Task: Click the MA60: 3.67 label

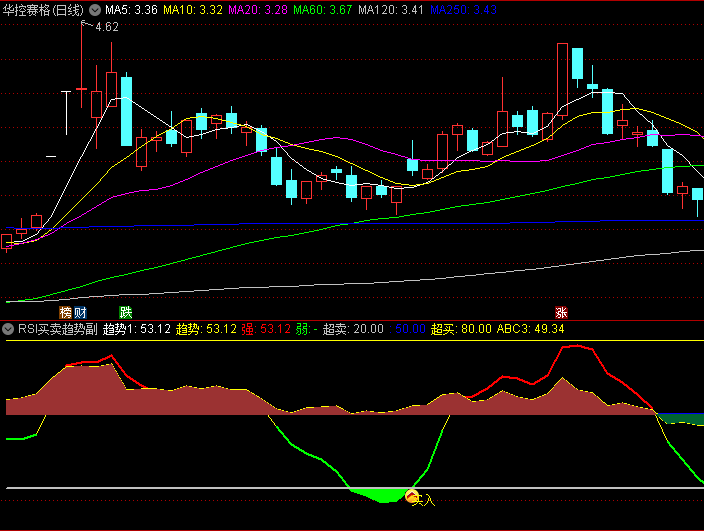Action: point(323,10)
